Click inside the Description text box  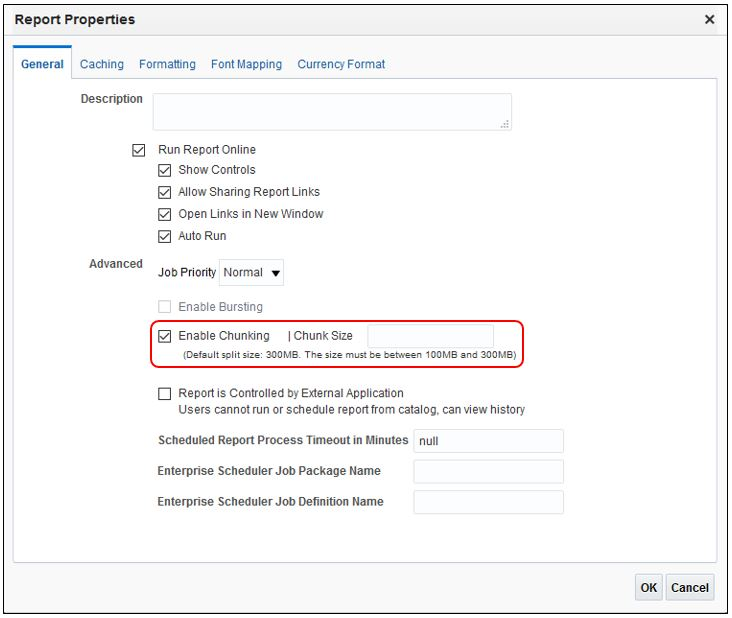(331, 112)
